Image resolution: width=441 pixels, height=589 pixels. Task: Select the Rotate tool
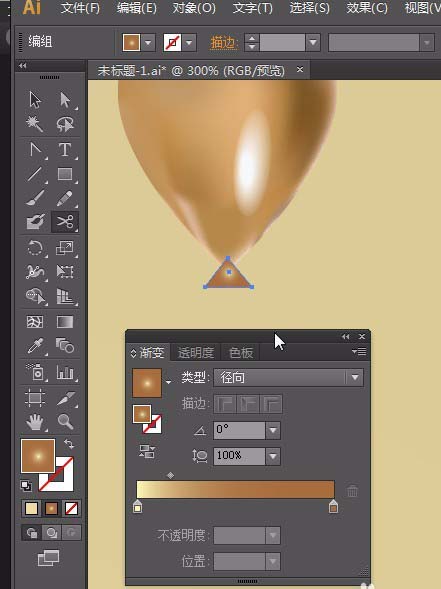pyautogui.click(x=35, y=248)
